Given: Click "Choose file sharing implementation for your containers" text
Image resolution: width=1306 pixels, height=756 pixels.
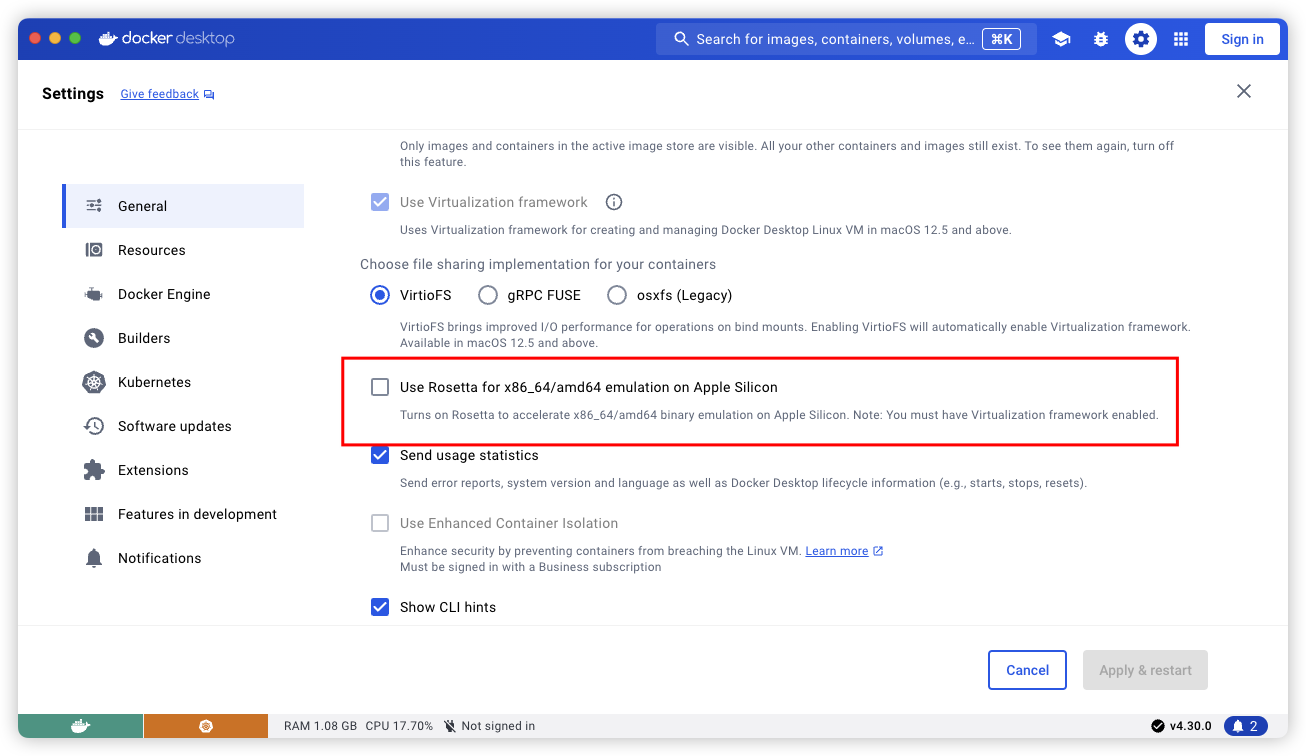Looking at the screenshot, I should point(538,264).
